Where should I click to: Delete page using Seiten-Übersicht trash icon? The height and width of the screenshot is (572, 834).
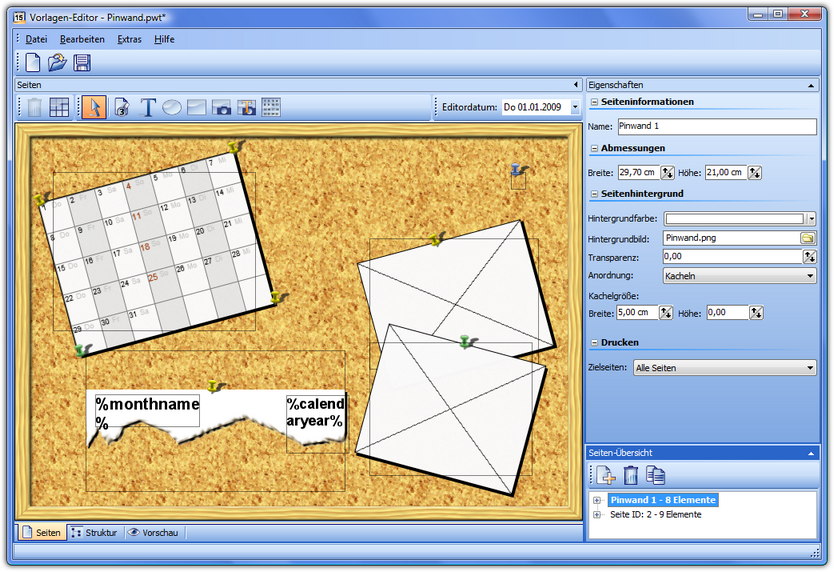[x=631, y=476]
